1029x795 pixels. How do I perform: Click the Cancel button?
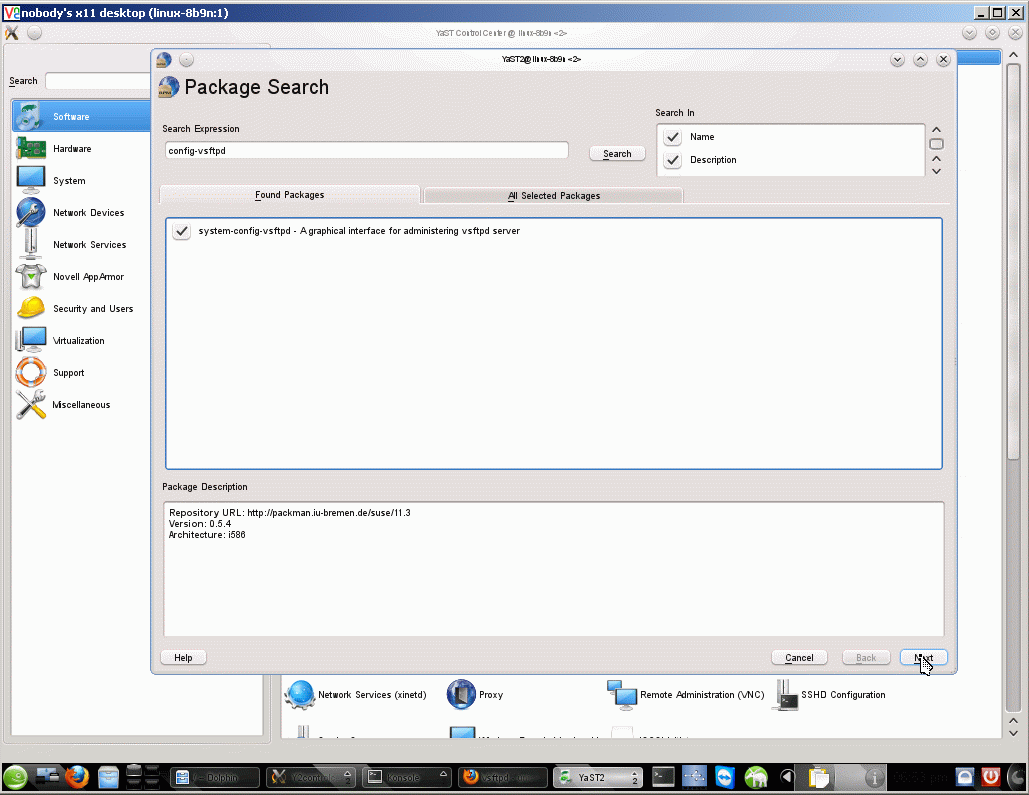[x=799, y=658]
